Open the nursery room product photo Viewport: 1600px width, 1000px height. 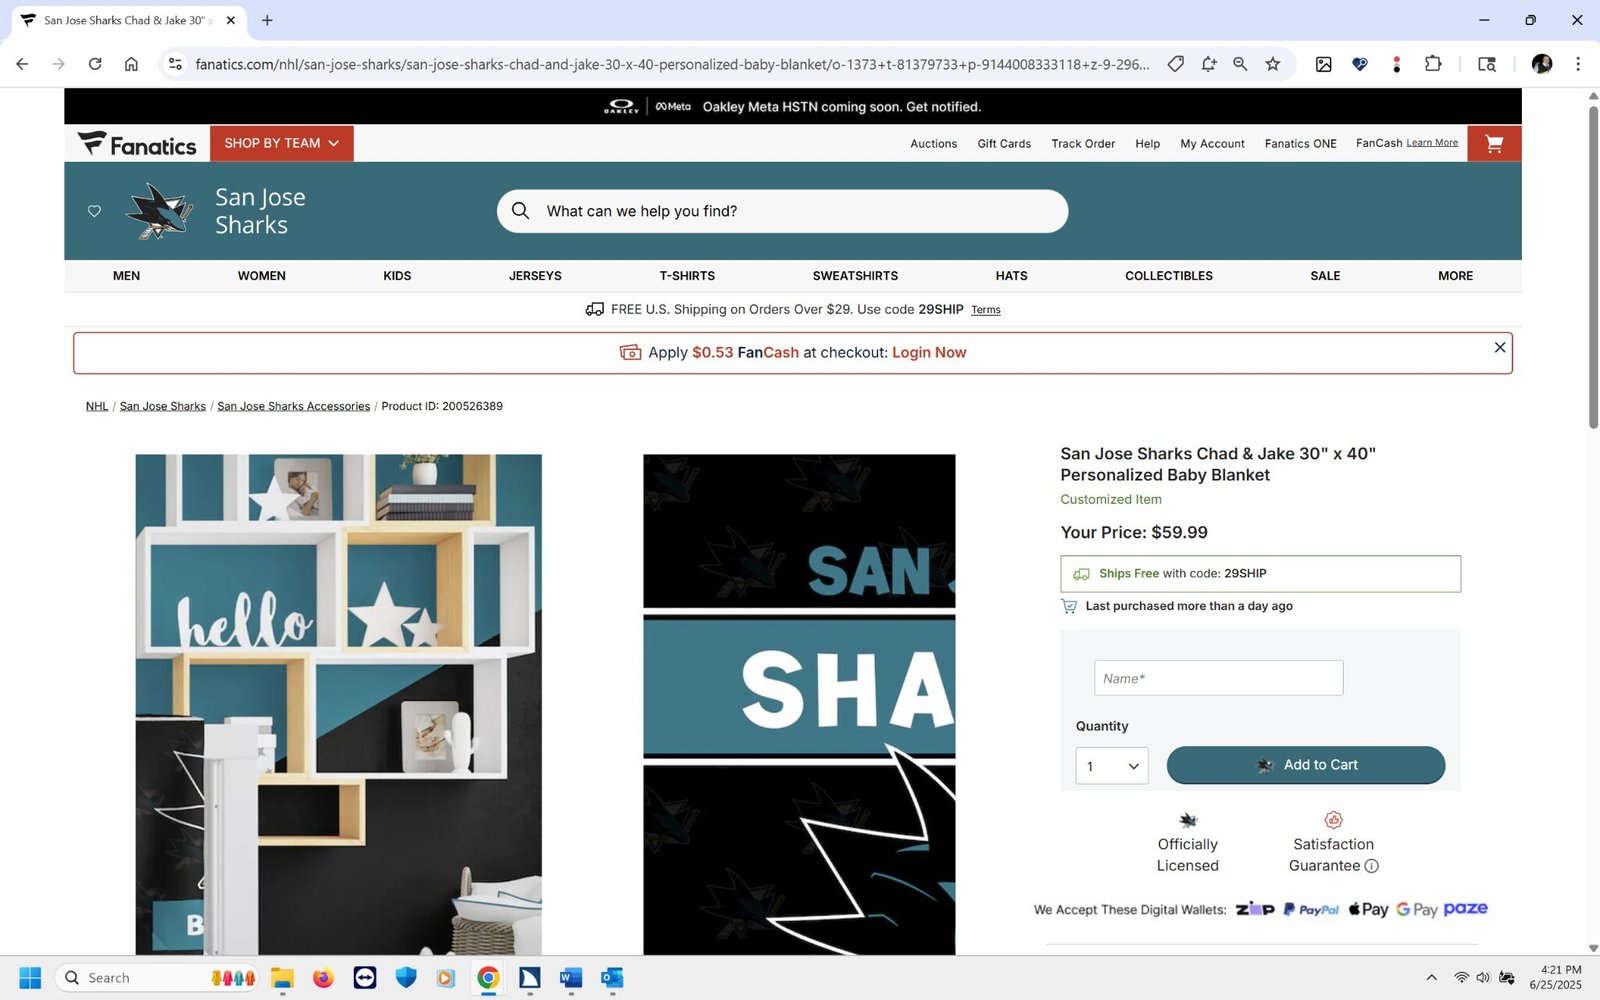point(339,705)
